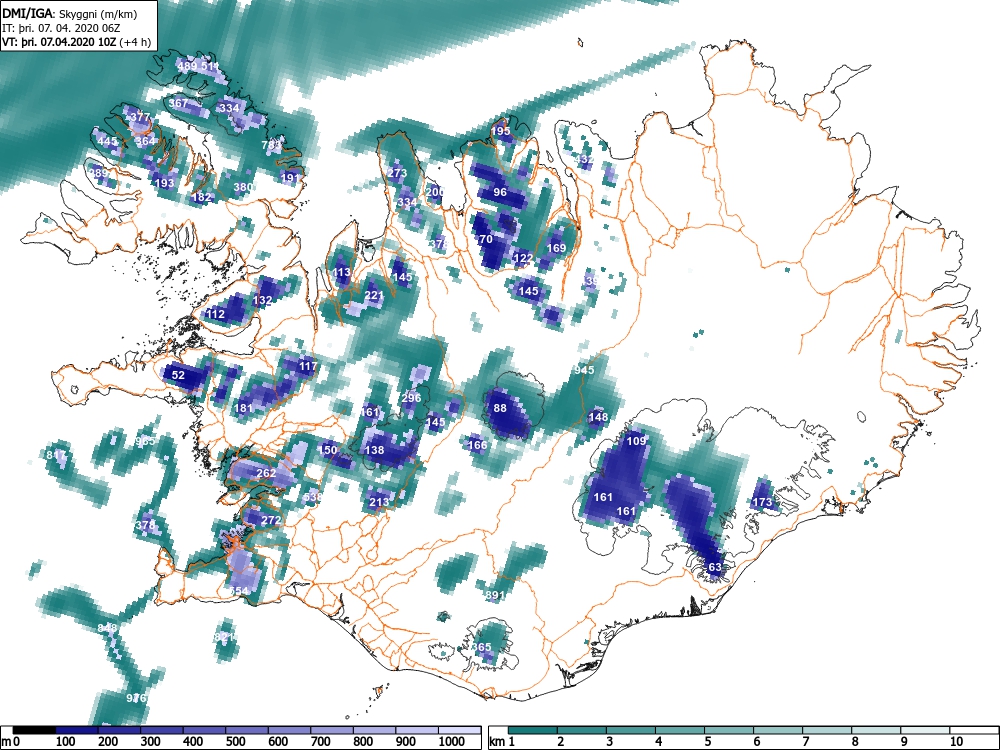Pick the dark navy 100–200 m legend swatch

click(x=77, y=730)
